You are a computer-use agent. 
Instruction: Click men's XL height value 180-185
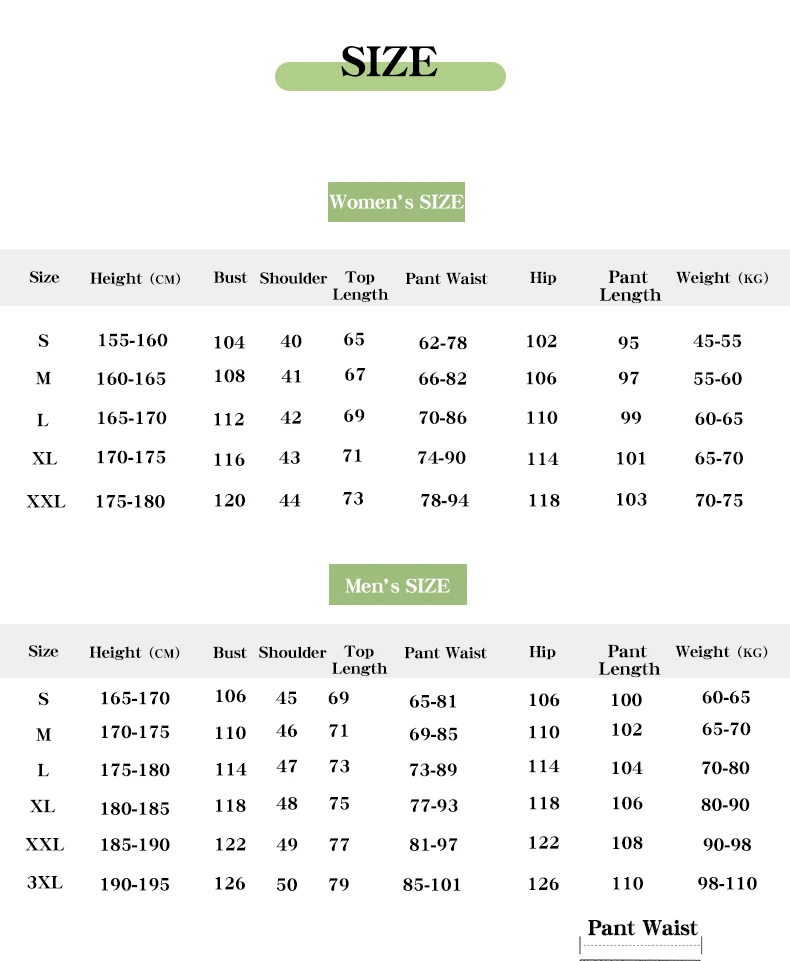(135, 808)
